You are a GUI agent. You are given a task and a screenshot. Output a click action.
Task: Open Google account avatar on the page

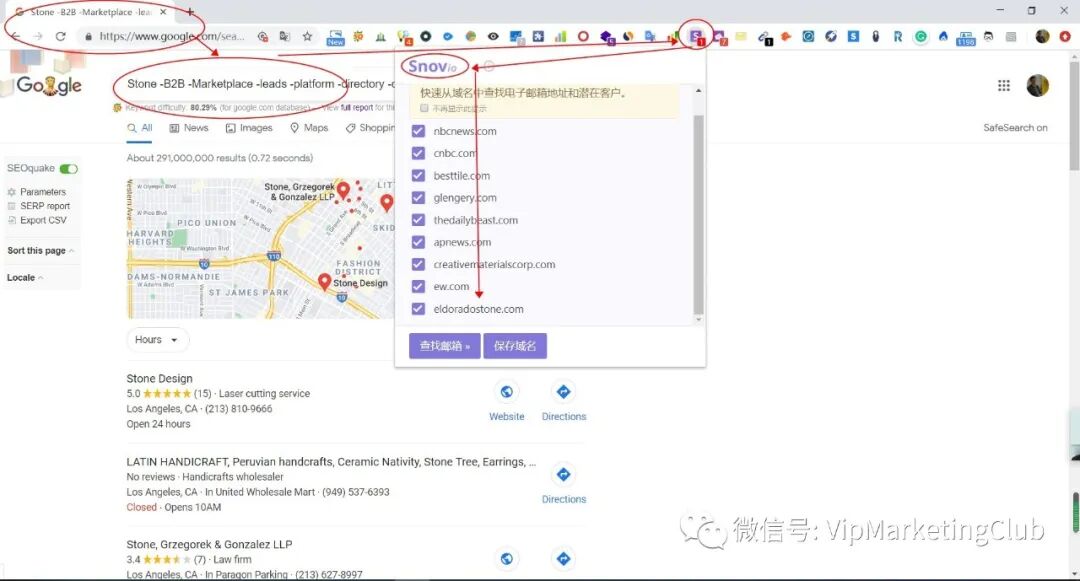[x=1037, y=85]
